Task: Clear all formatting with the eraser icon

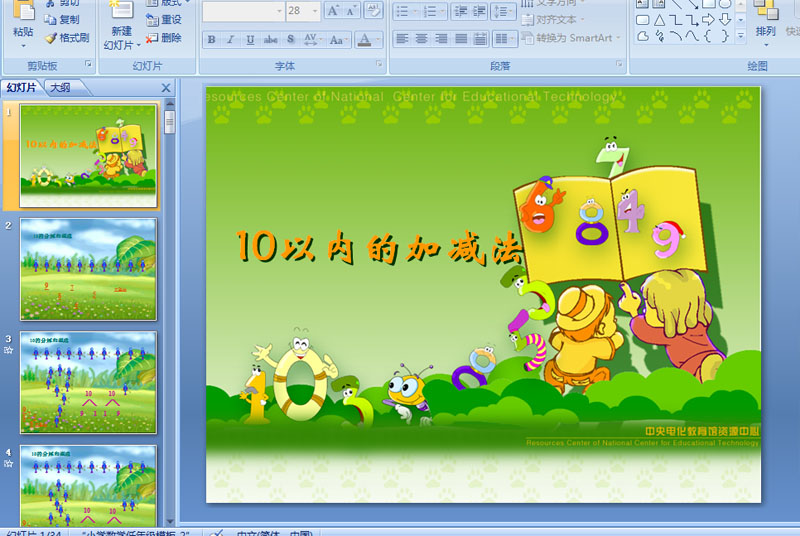Action: point(373,11)
